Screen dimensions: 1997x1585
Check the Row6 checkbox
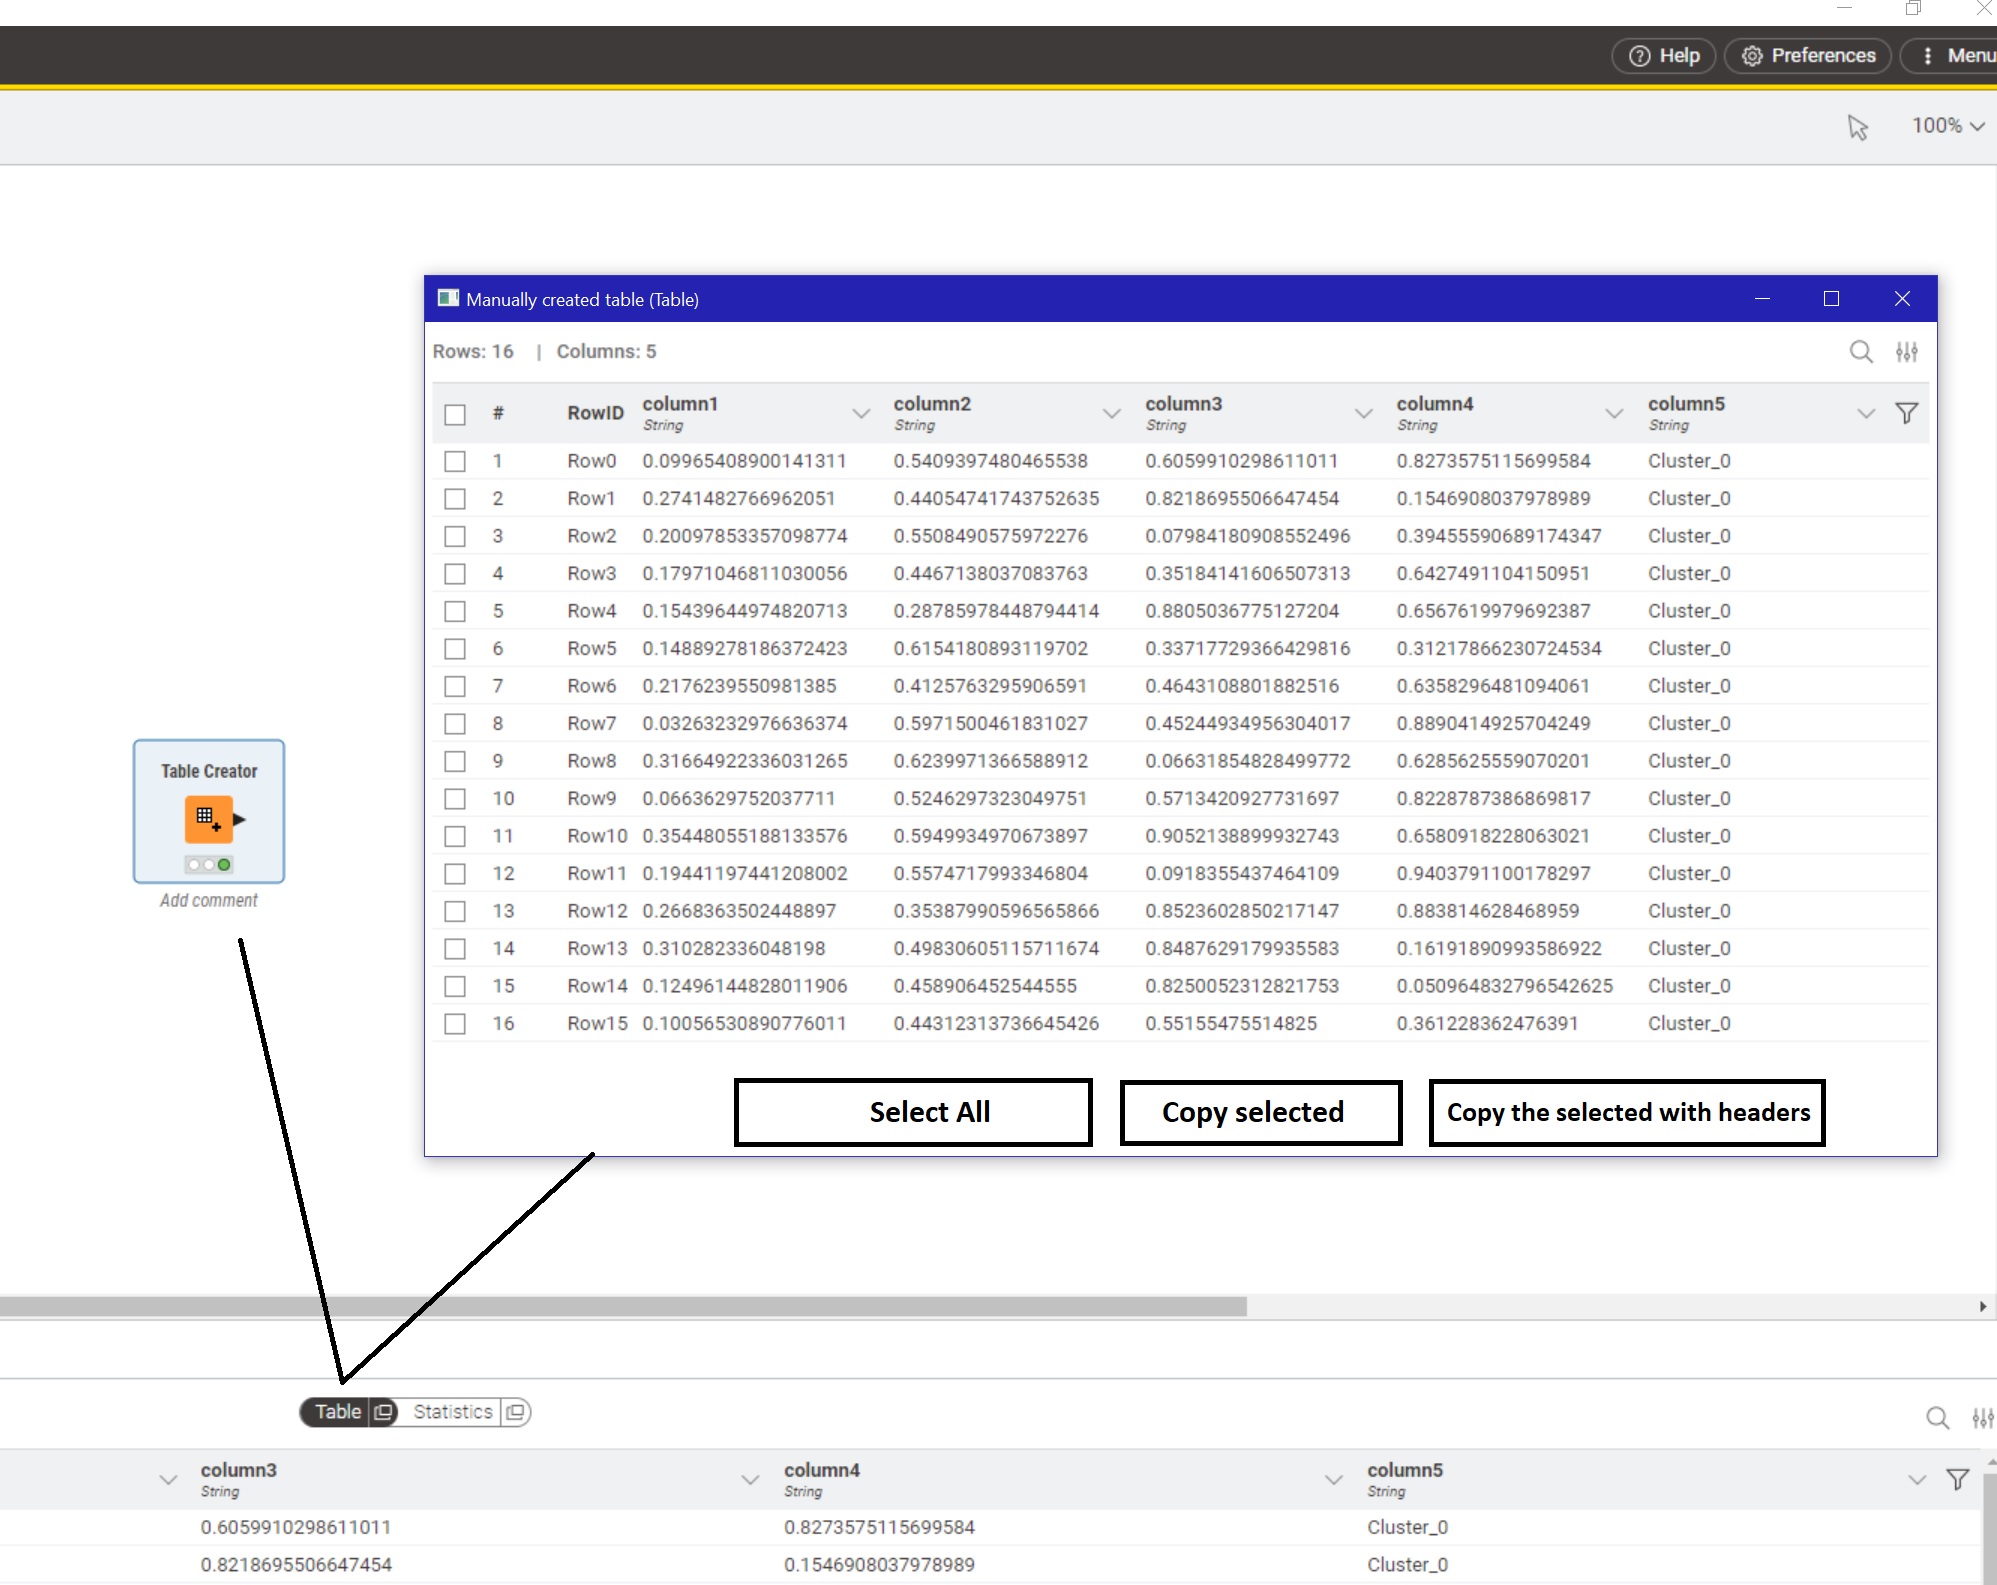coord(455,686)
